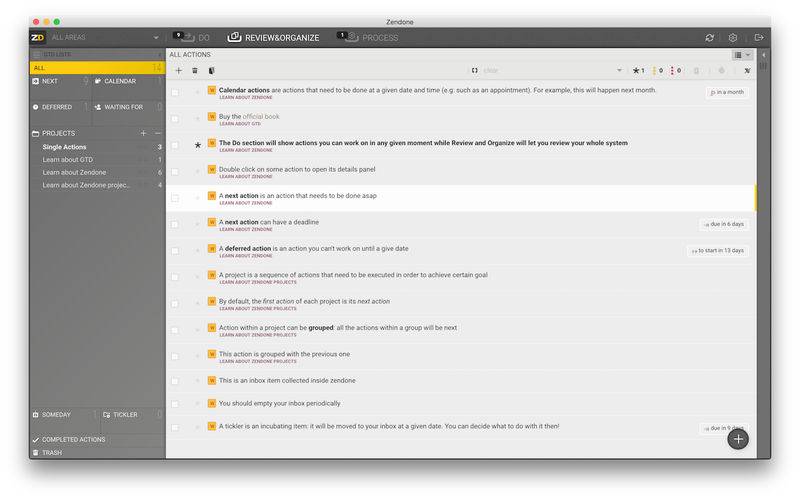
Task: Select the ALL list in the sidebar
Action: 97,67
